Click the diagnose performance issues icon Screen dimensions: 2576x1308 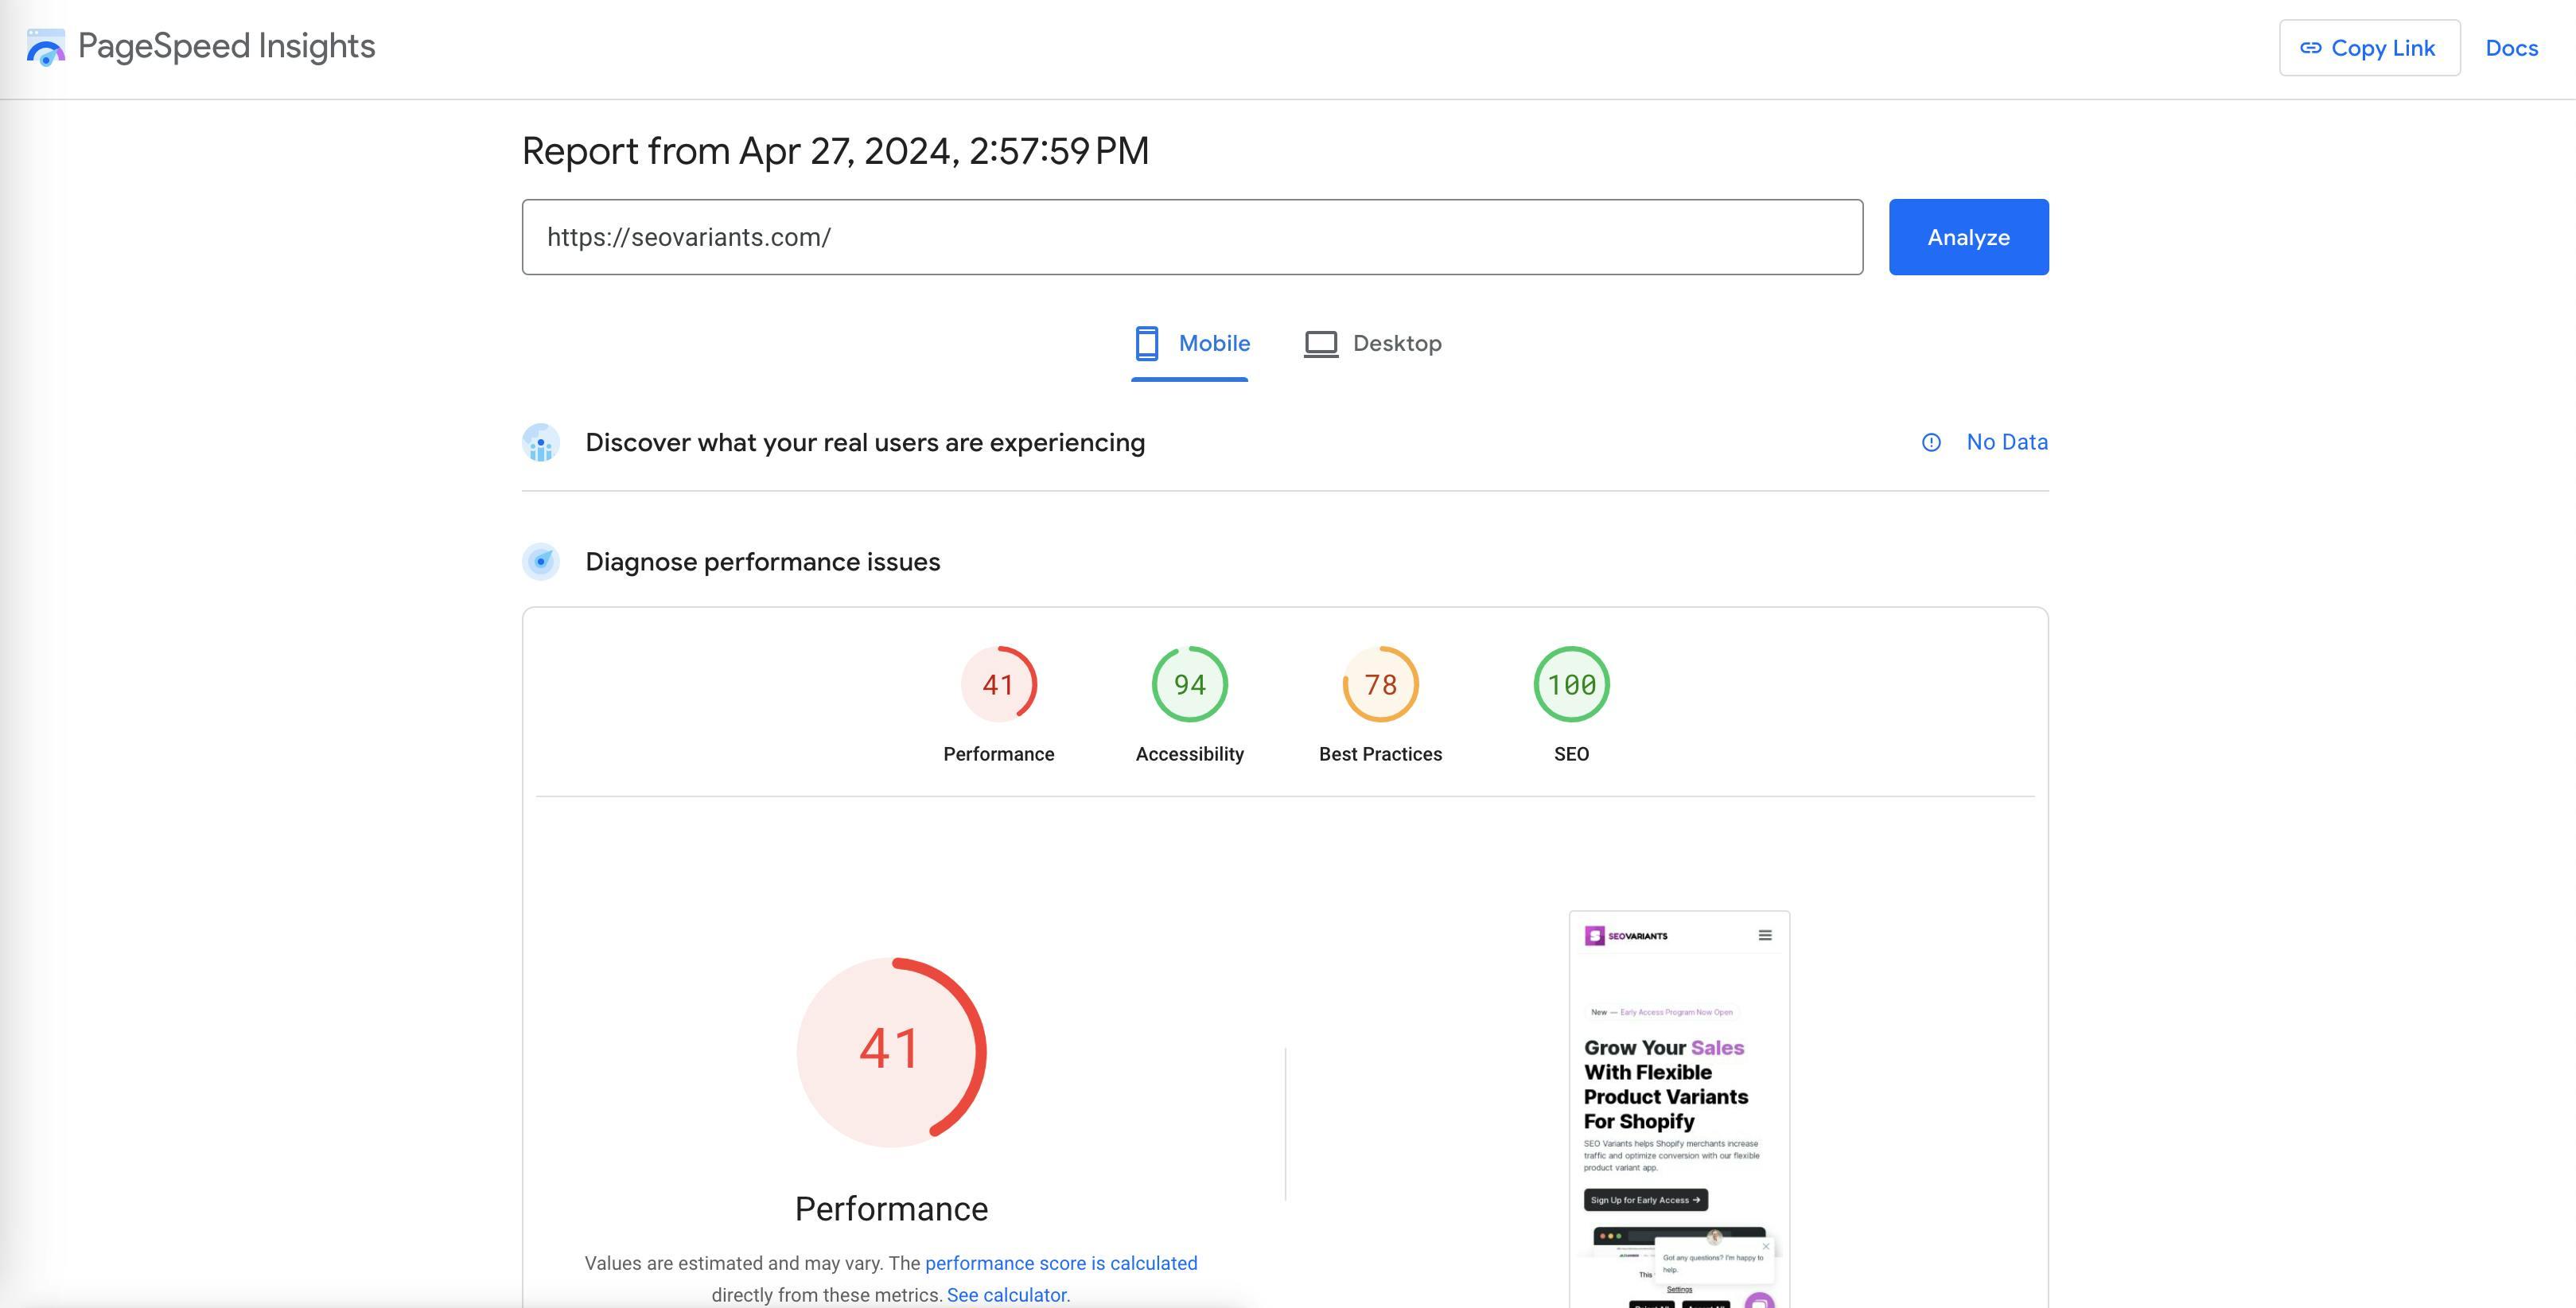click(x=541, y=562)
